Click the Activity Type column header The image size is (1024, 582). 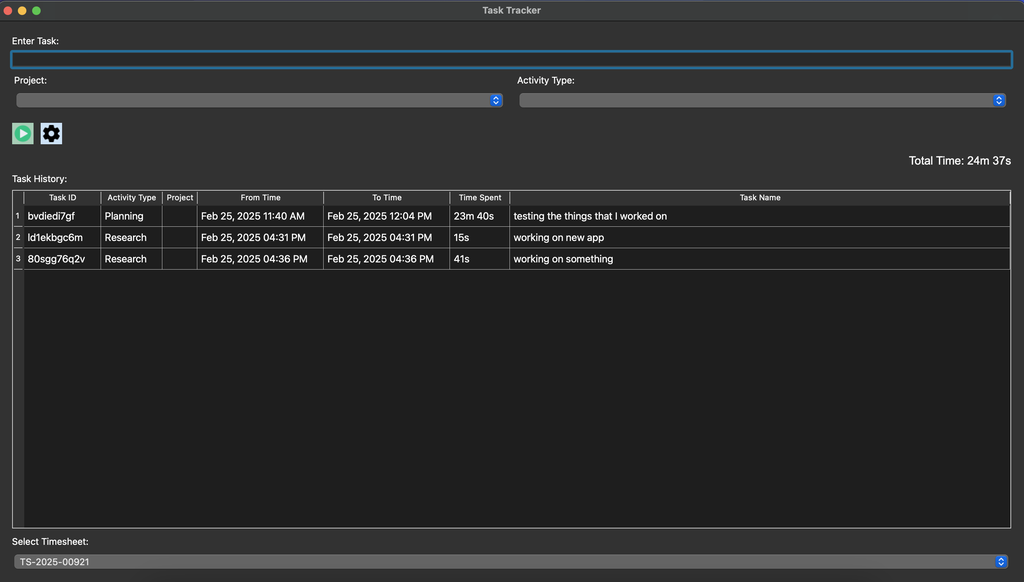click(131, 198)
